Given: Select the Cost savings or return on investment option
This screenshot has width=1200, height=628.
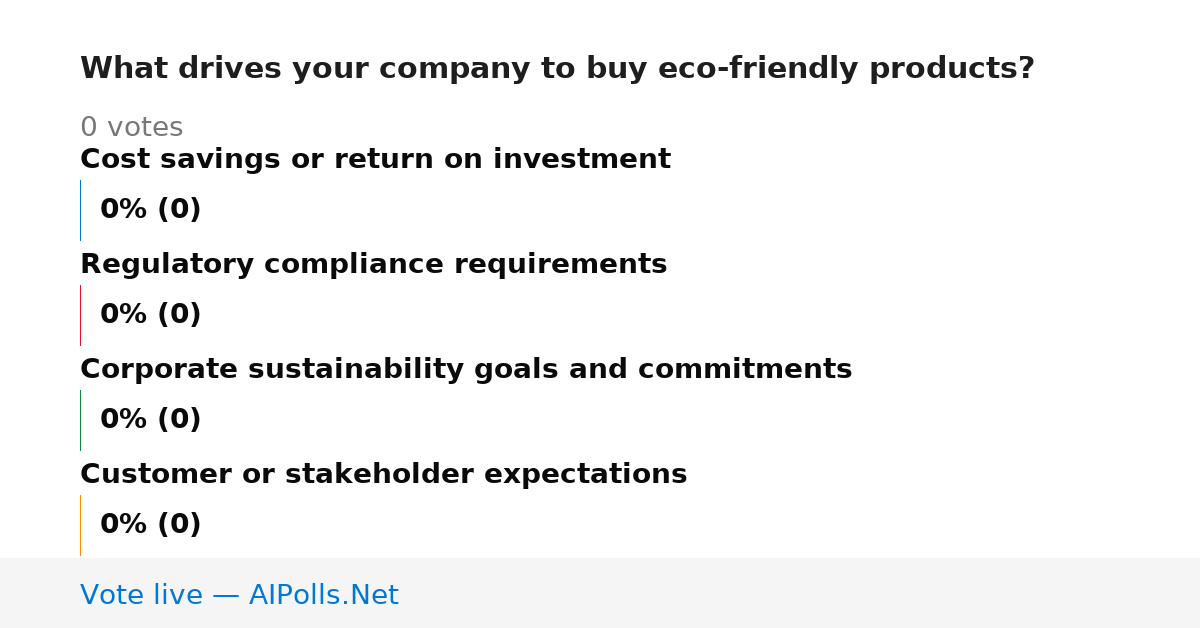Looking at the screenshot, I should (375, 159).
